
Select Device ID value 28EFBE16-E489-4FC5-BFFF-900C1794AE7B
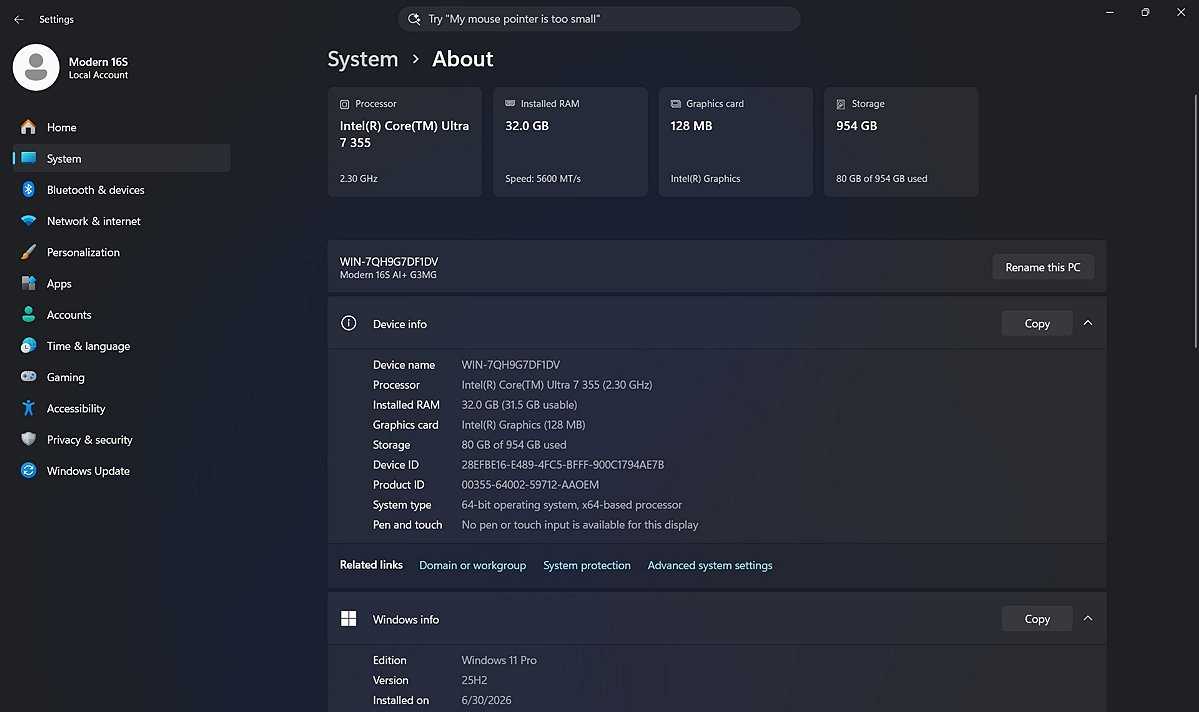[563, 464]
